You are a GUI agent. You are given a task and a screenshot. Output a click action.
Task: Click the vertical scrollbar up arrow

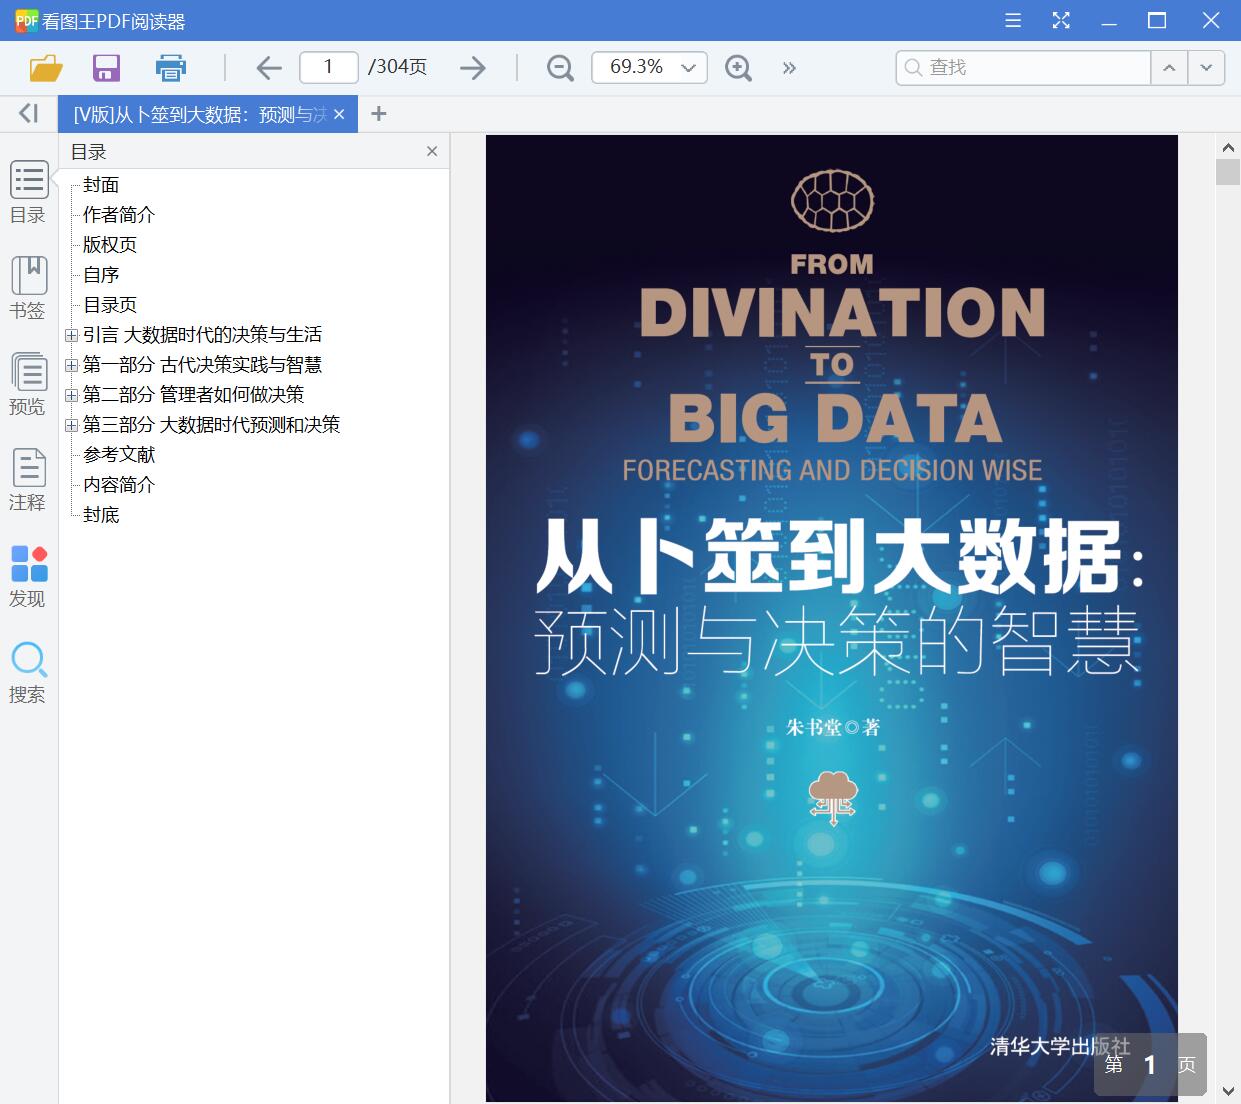[x=1228, y=148]
